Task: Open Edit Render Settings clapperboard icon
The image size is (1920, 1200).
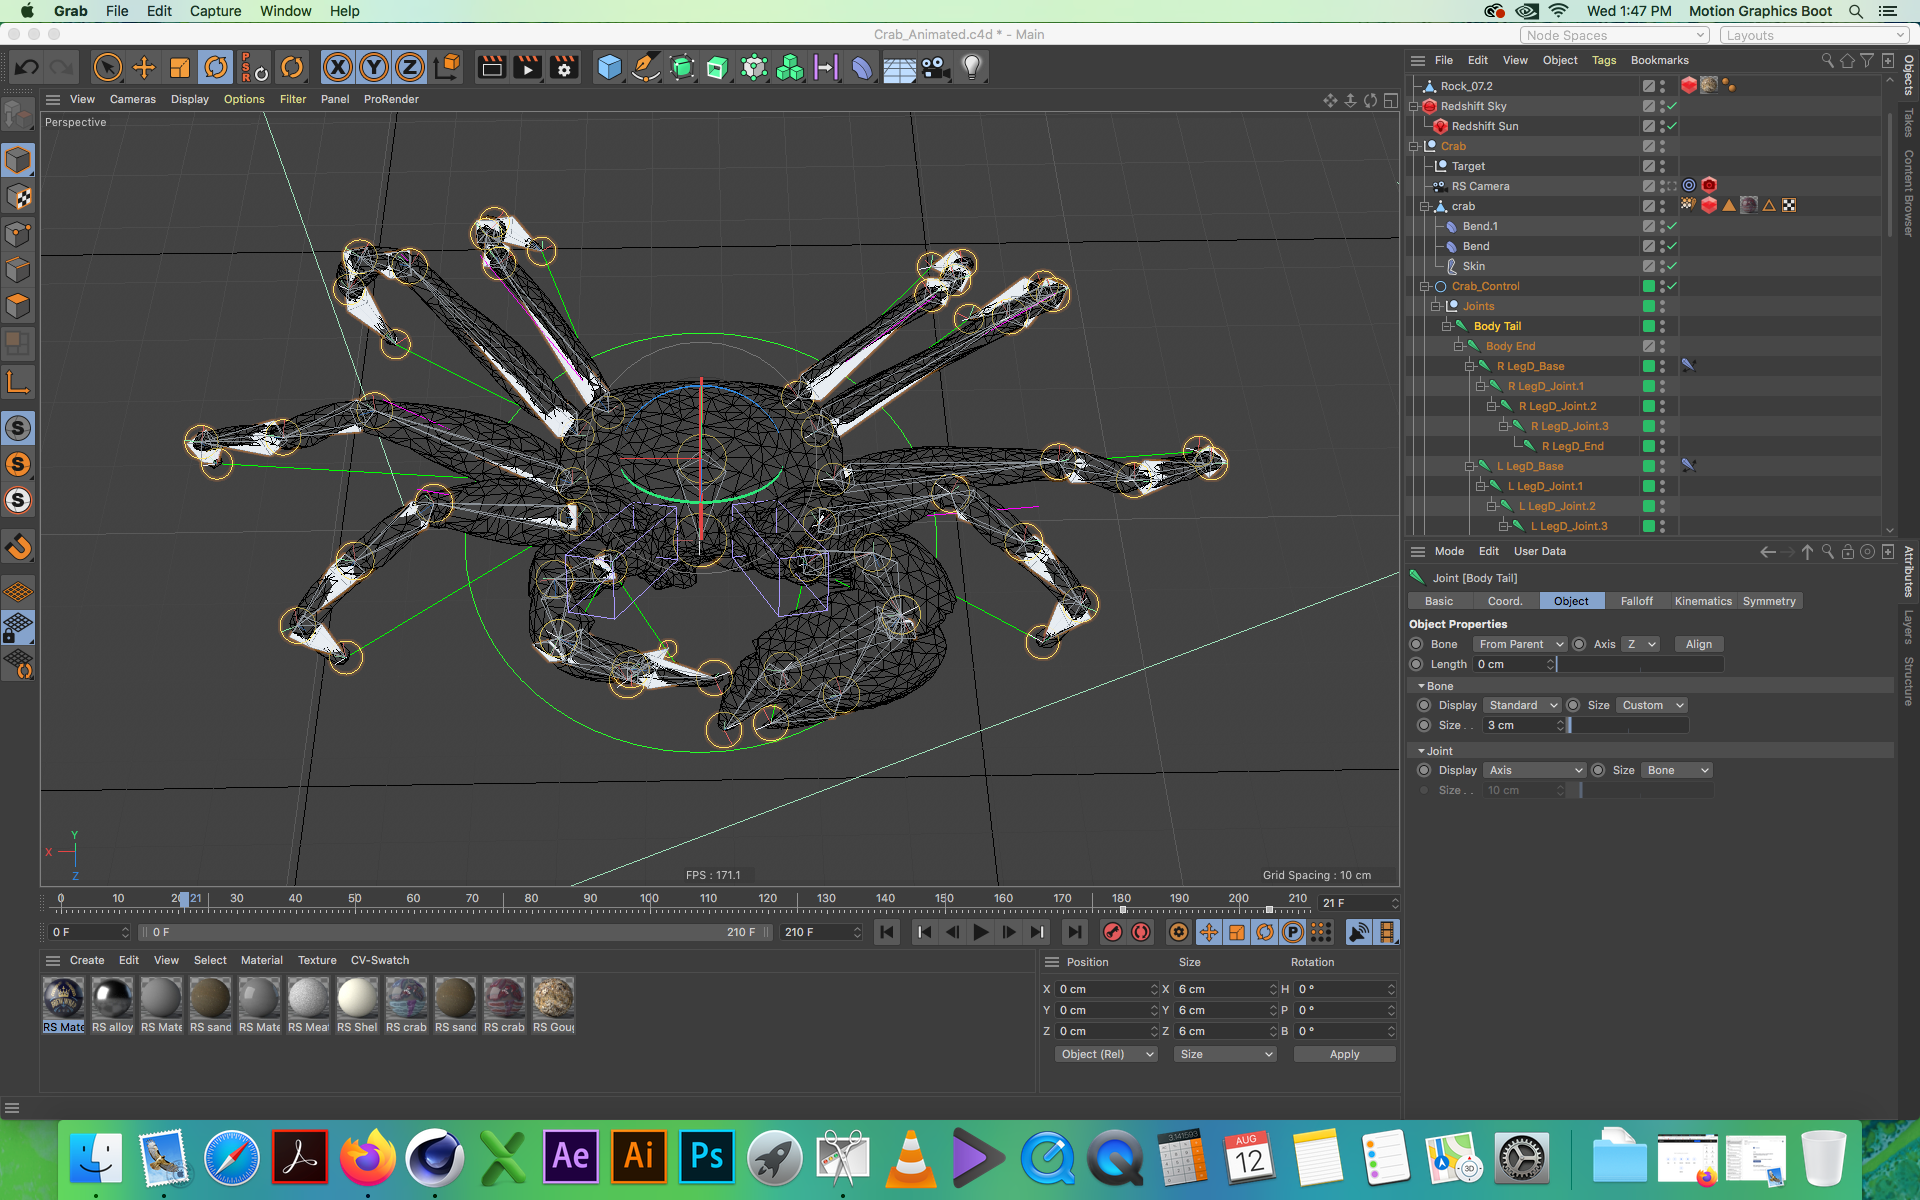Action: tap(564, 68)
